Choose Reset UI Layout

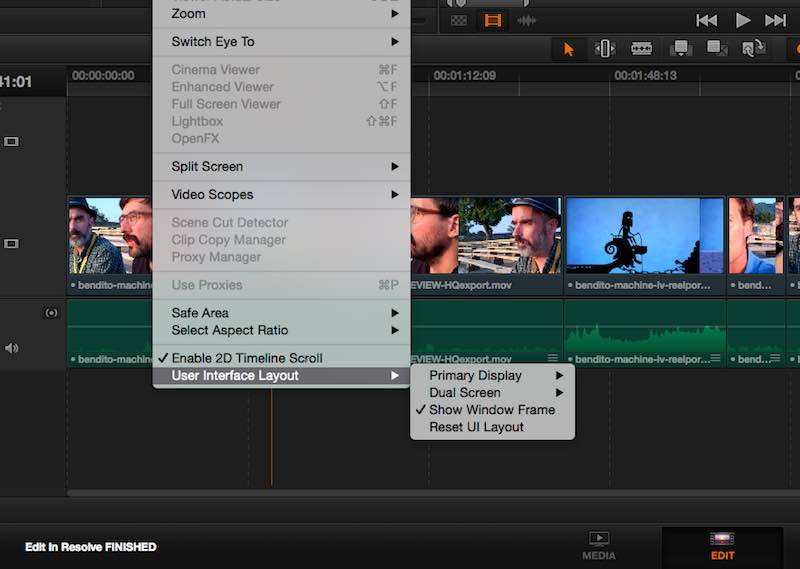click(492, 427)
